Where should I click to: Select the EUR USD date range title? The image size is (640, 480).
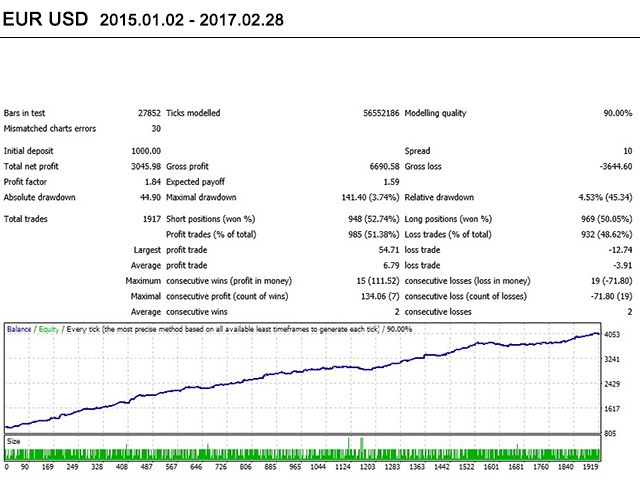click(x=143, y=19)
